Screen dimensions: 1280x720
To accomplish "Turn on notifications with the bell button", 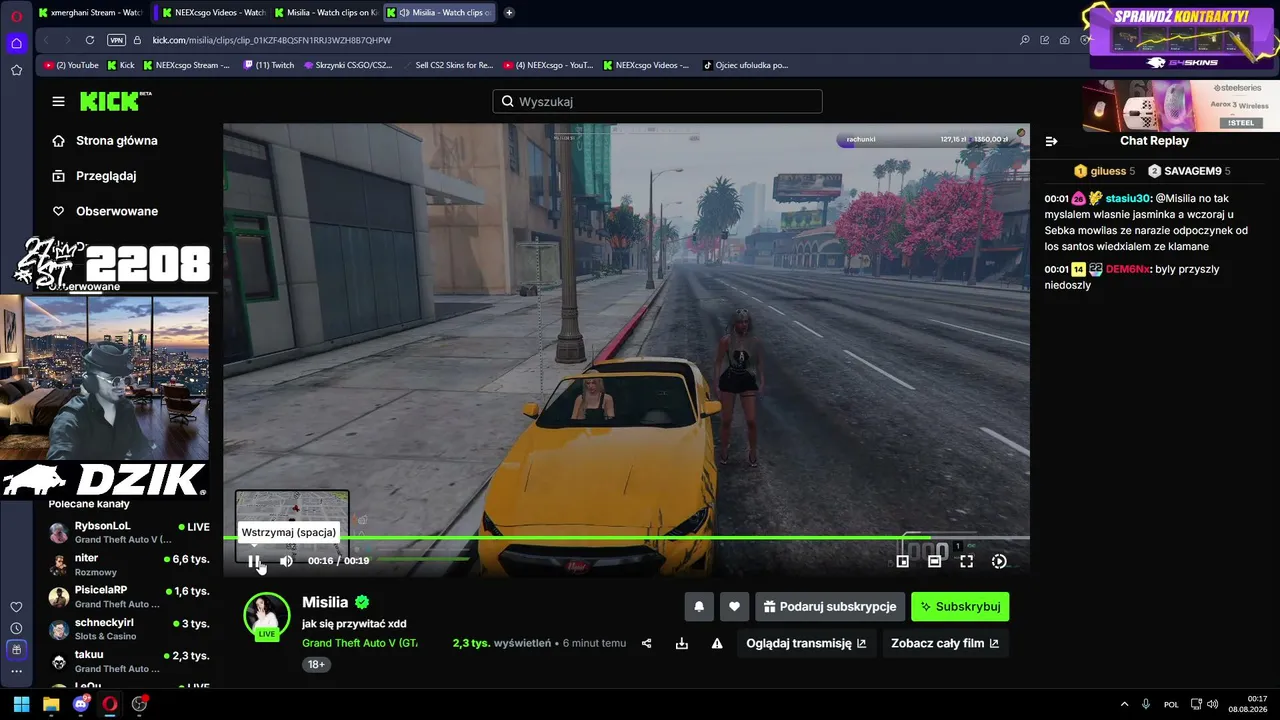I will [699, 606].
